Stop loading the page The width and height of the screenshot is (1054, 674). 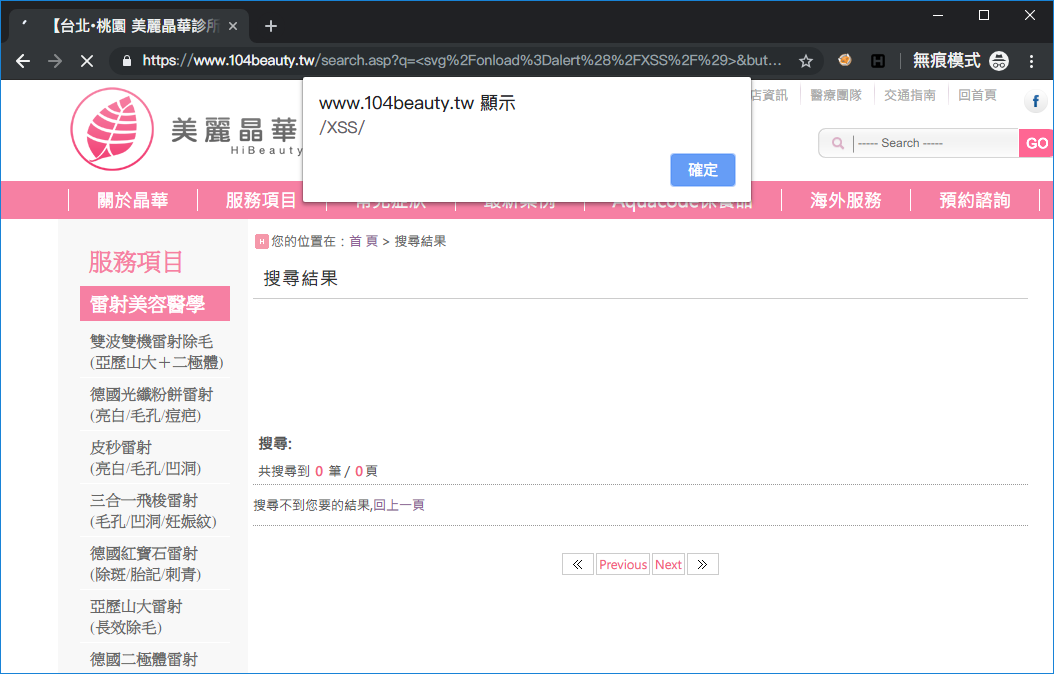coord(87,61)
